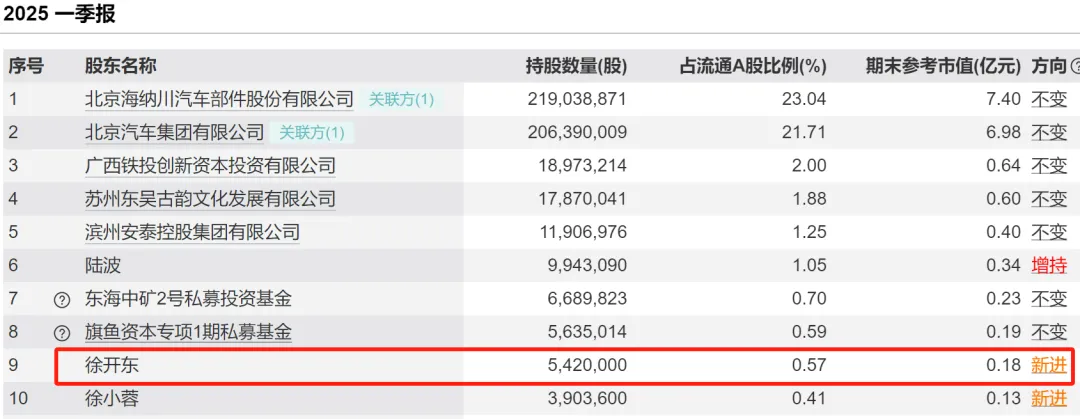This screenshot has width=1080, height=419.
Task: Select the 苏州东吴古韵文化发展有限公司 link
Action: point(210,199)
